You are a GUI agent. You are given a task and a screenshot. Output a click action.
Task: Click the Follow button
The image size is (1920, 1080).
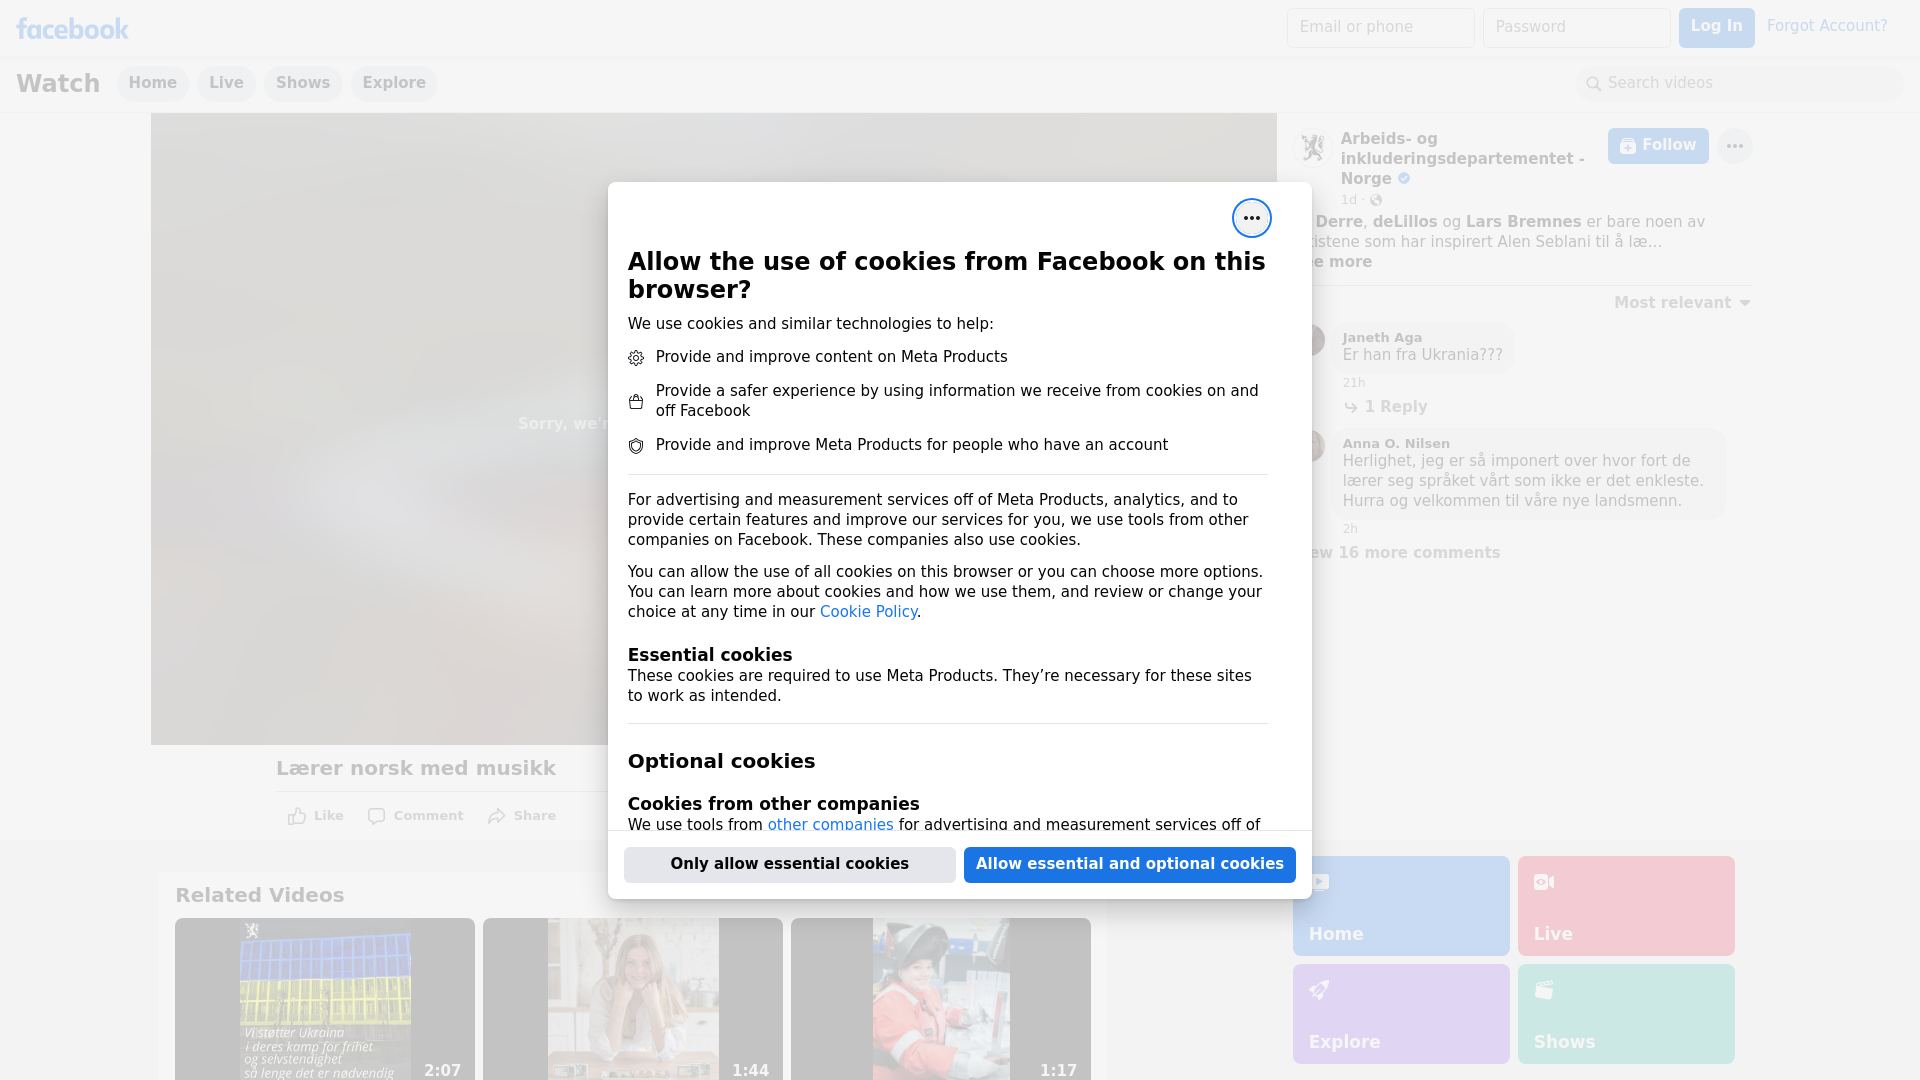1657,146
